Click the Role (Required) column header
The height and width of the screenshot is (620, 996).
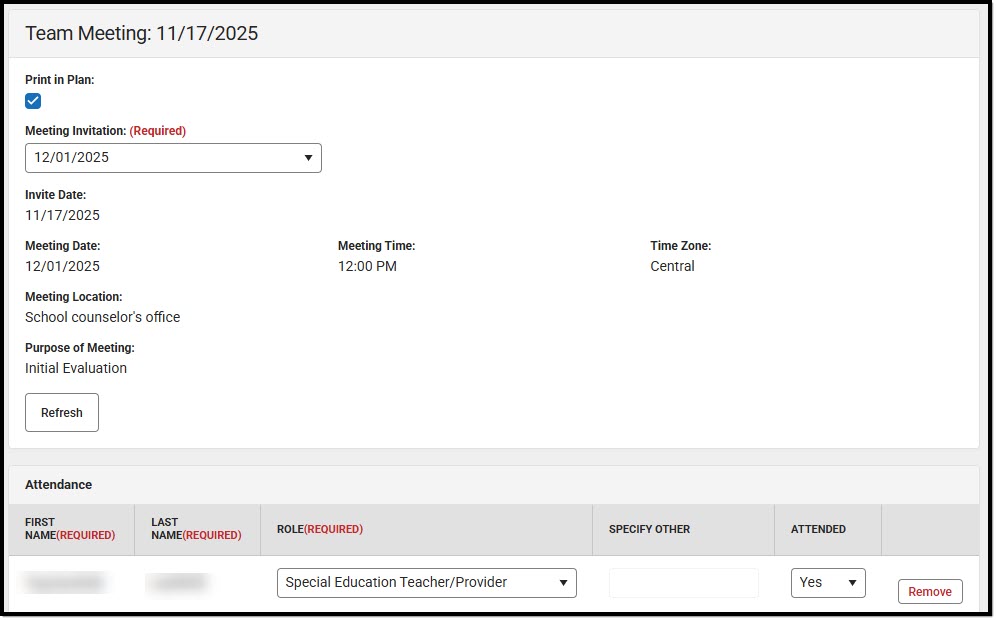pos(319,528)
